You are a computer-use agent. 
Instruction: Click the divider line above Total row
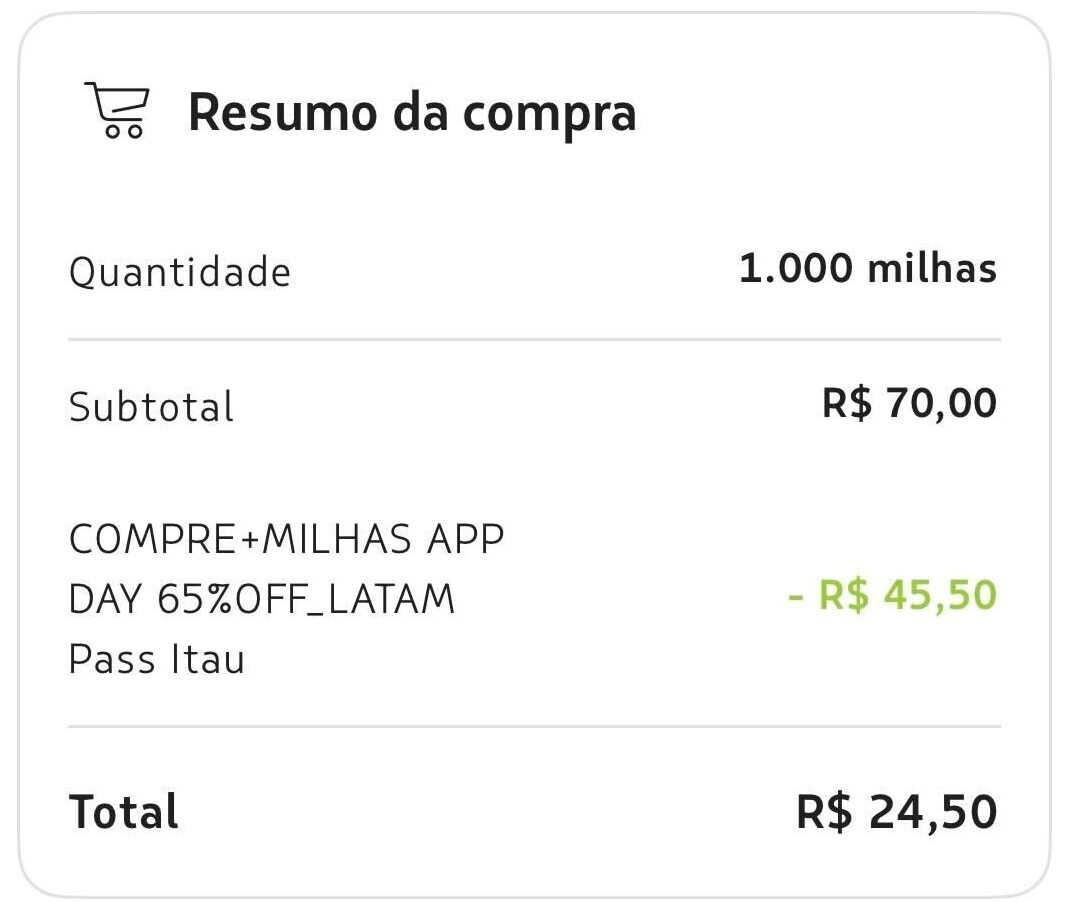pyautogui.click(x=534, y=726)
